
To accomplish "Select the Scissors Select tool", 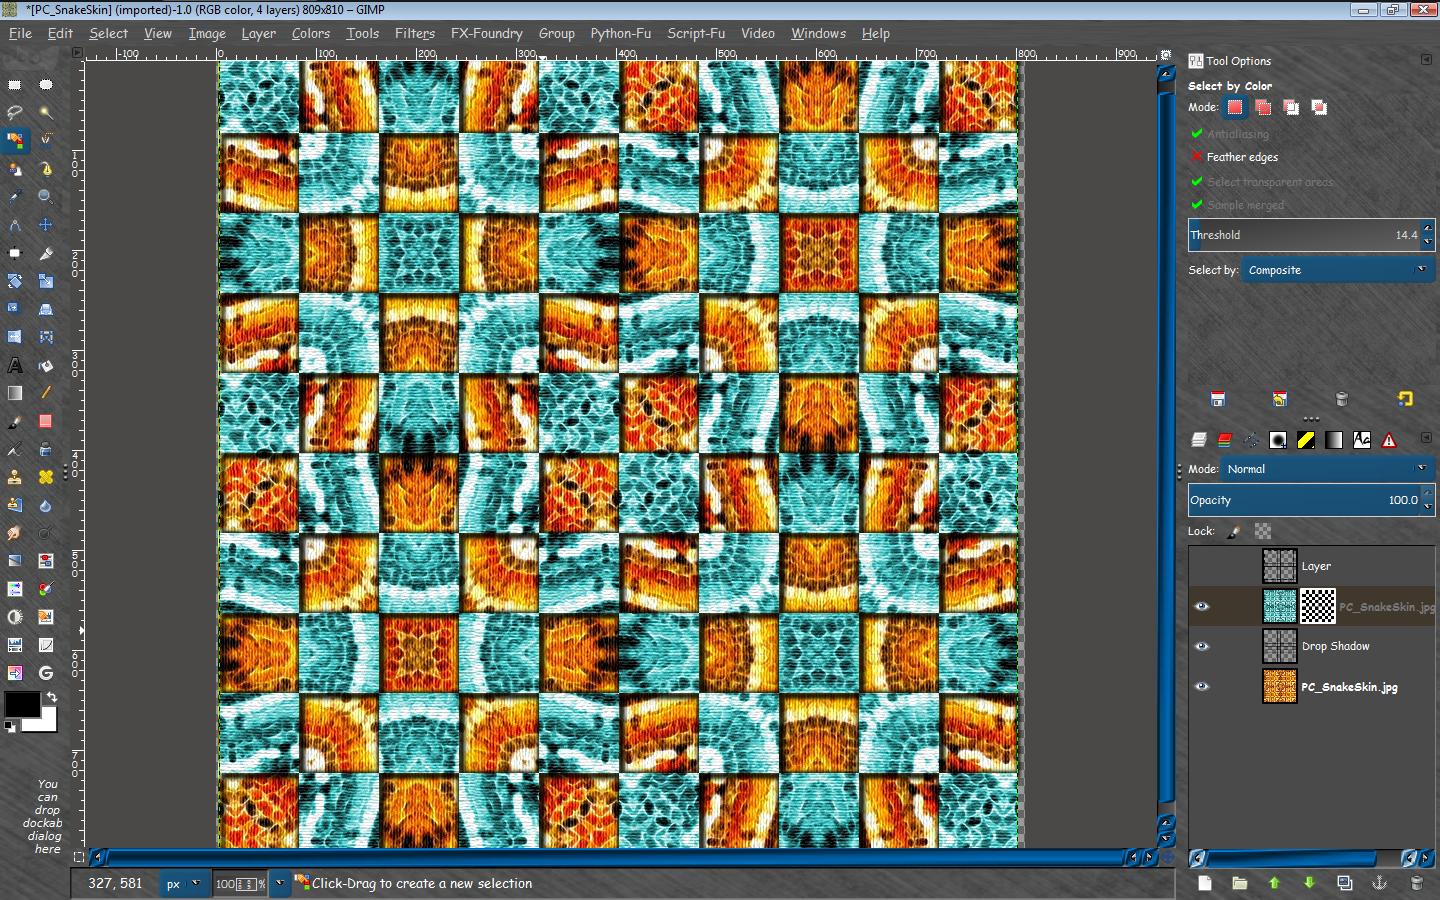I will (x=46, y=141).
